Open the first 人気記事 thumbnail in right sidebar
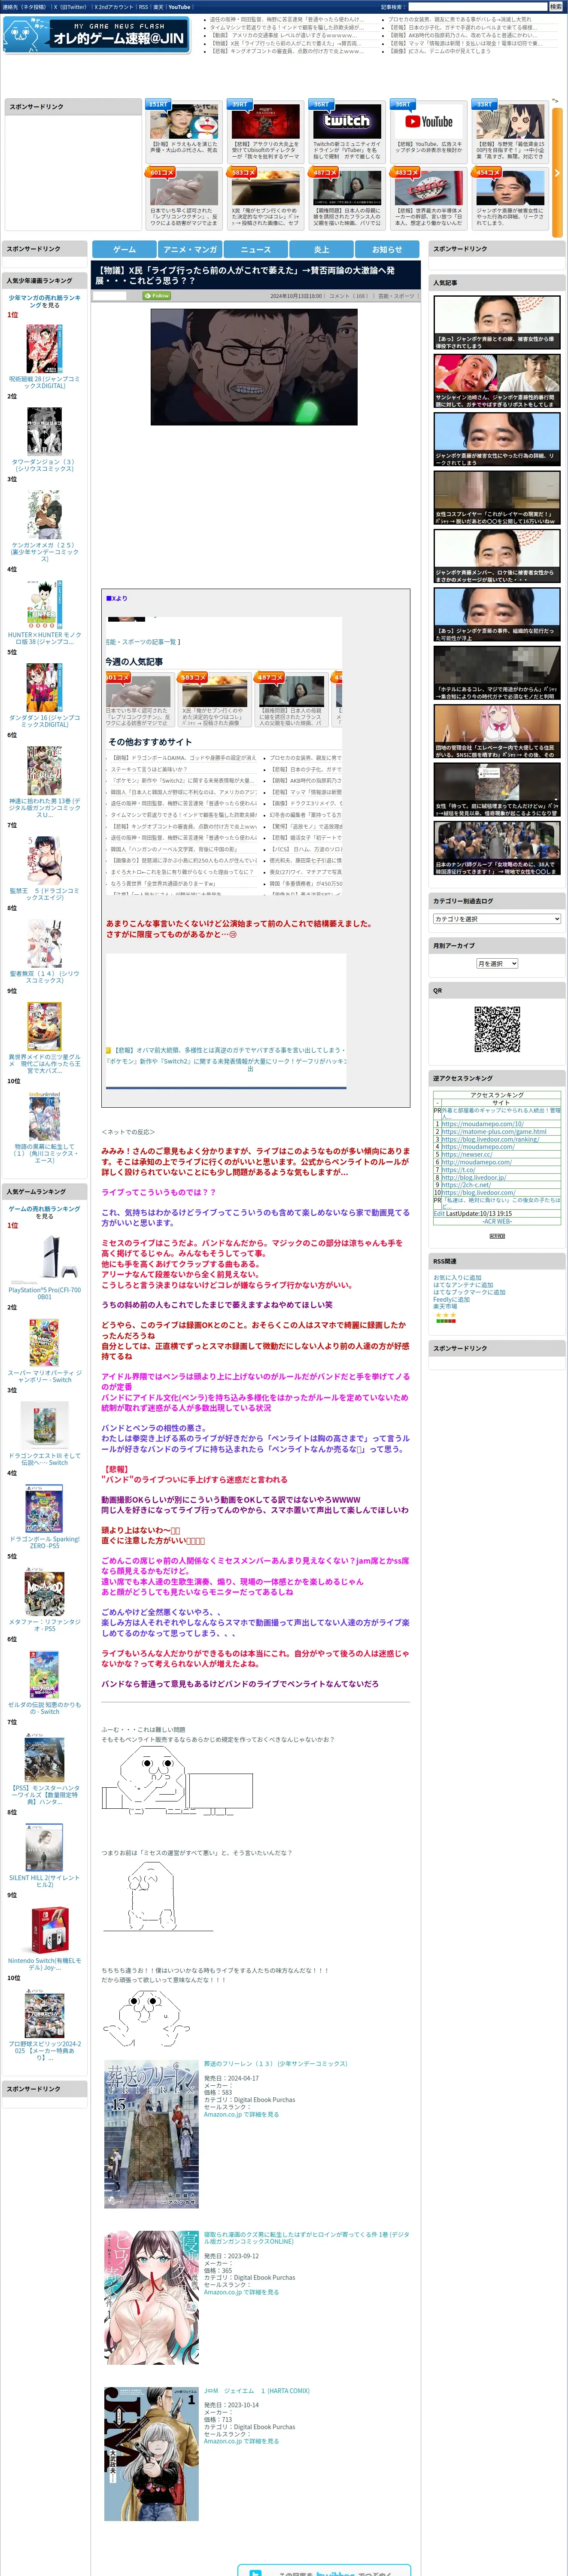The width and height of the screenshot is (568, 2576). tap(497, 322)
